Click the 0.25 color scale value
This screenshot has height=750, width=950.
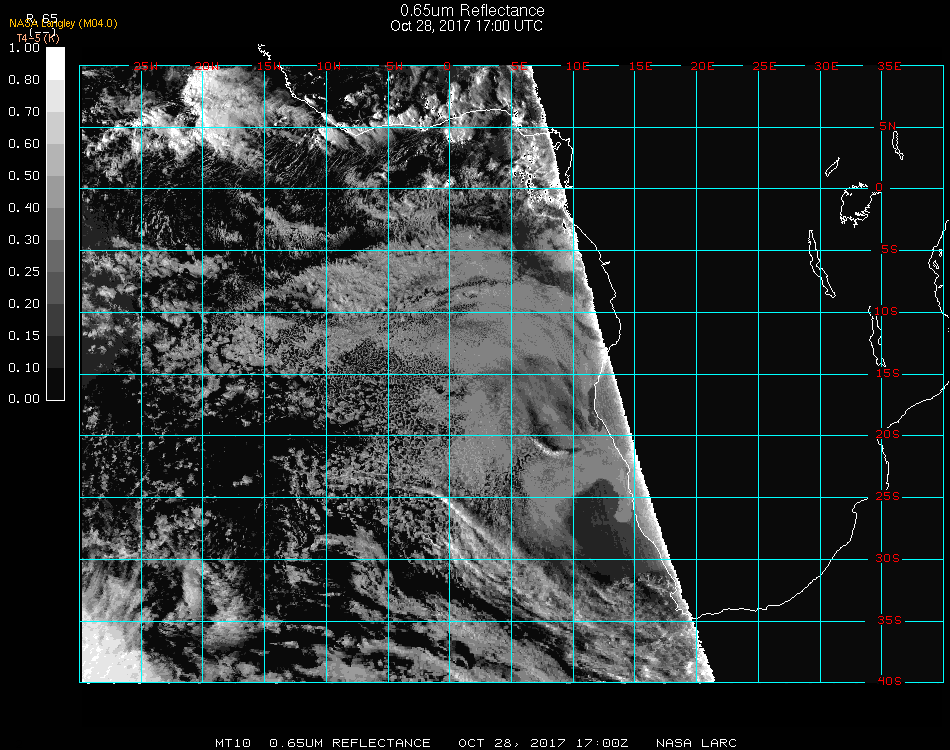(24, 272)
